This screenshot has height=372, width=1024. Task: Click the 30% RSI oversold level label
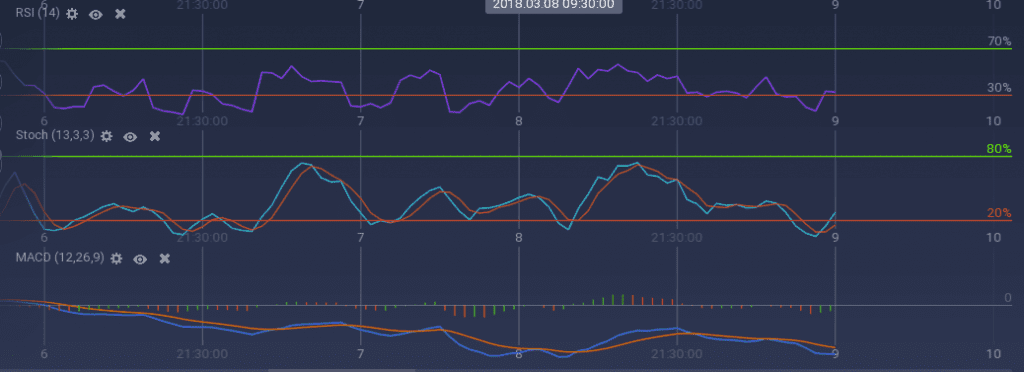pyautogui.click(x=999, y=87)
